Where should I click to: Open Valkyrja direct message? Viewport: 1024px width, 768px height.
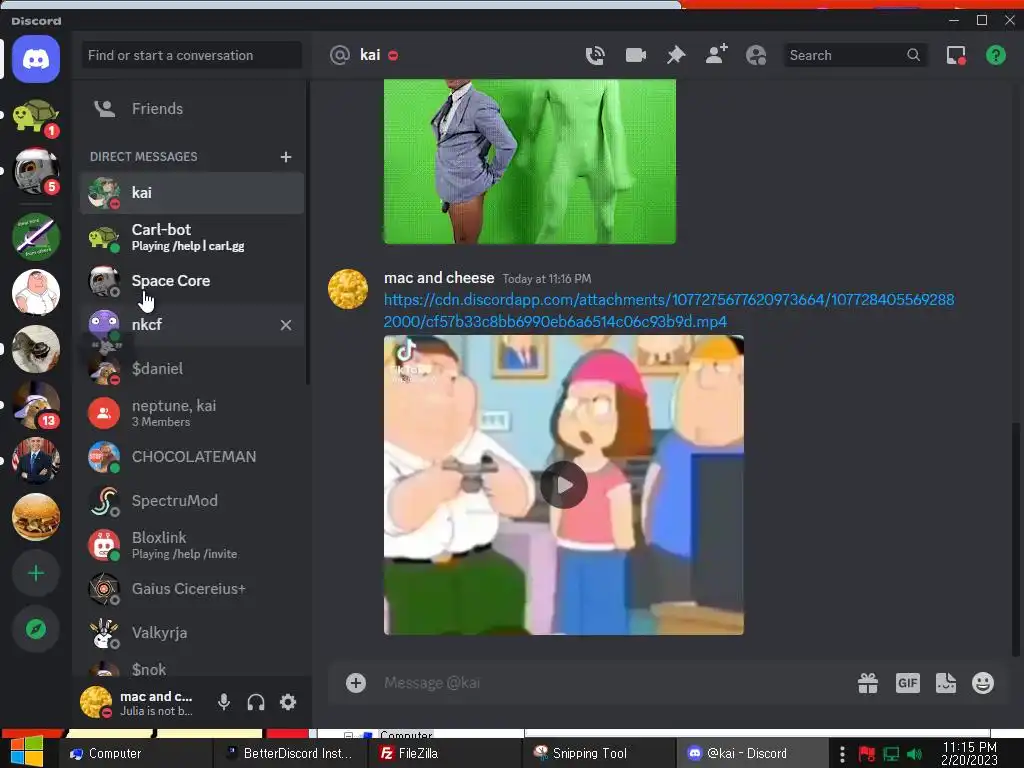coord(192,633)
